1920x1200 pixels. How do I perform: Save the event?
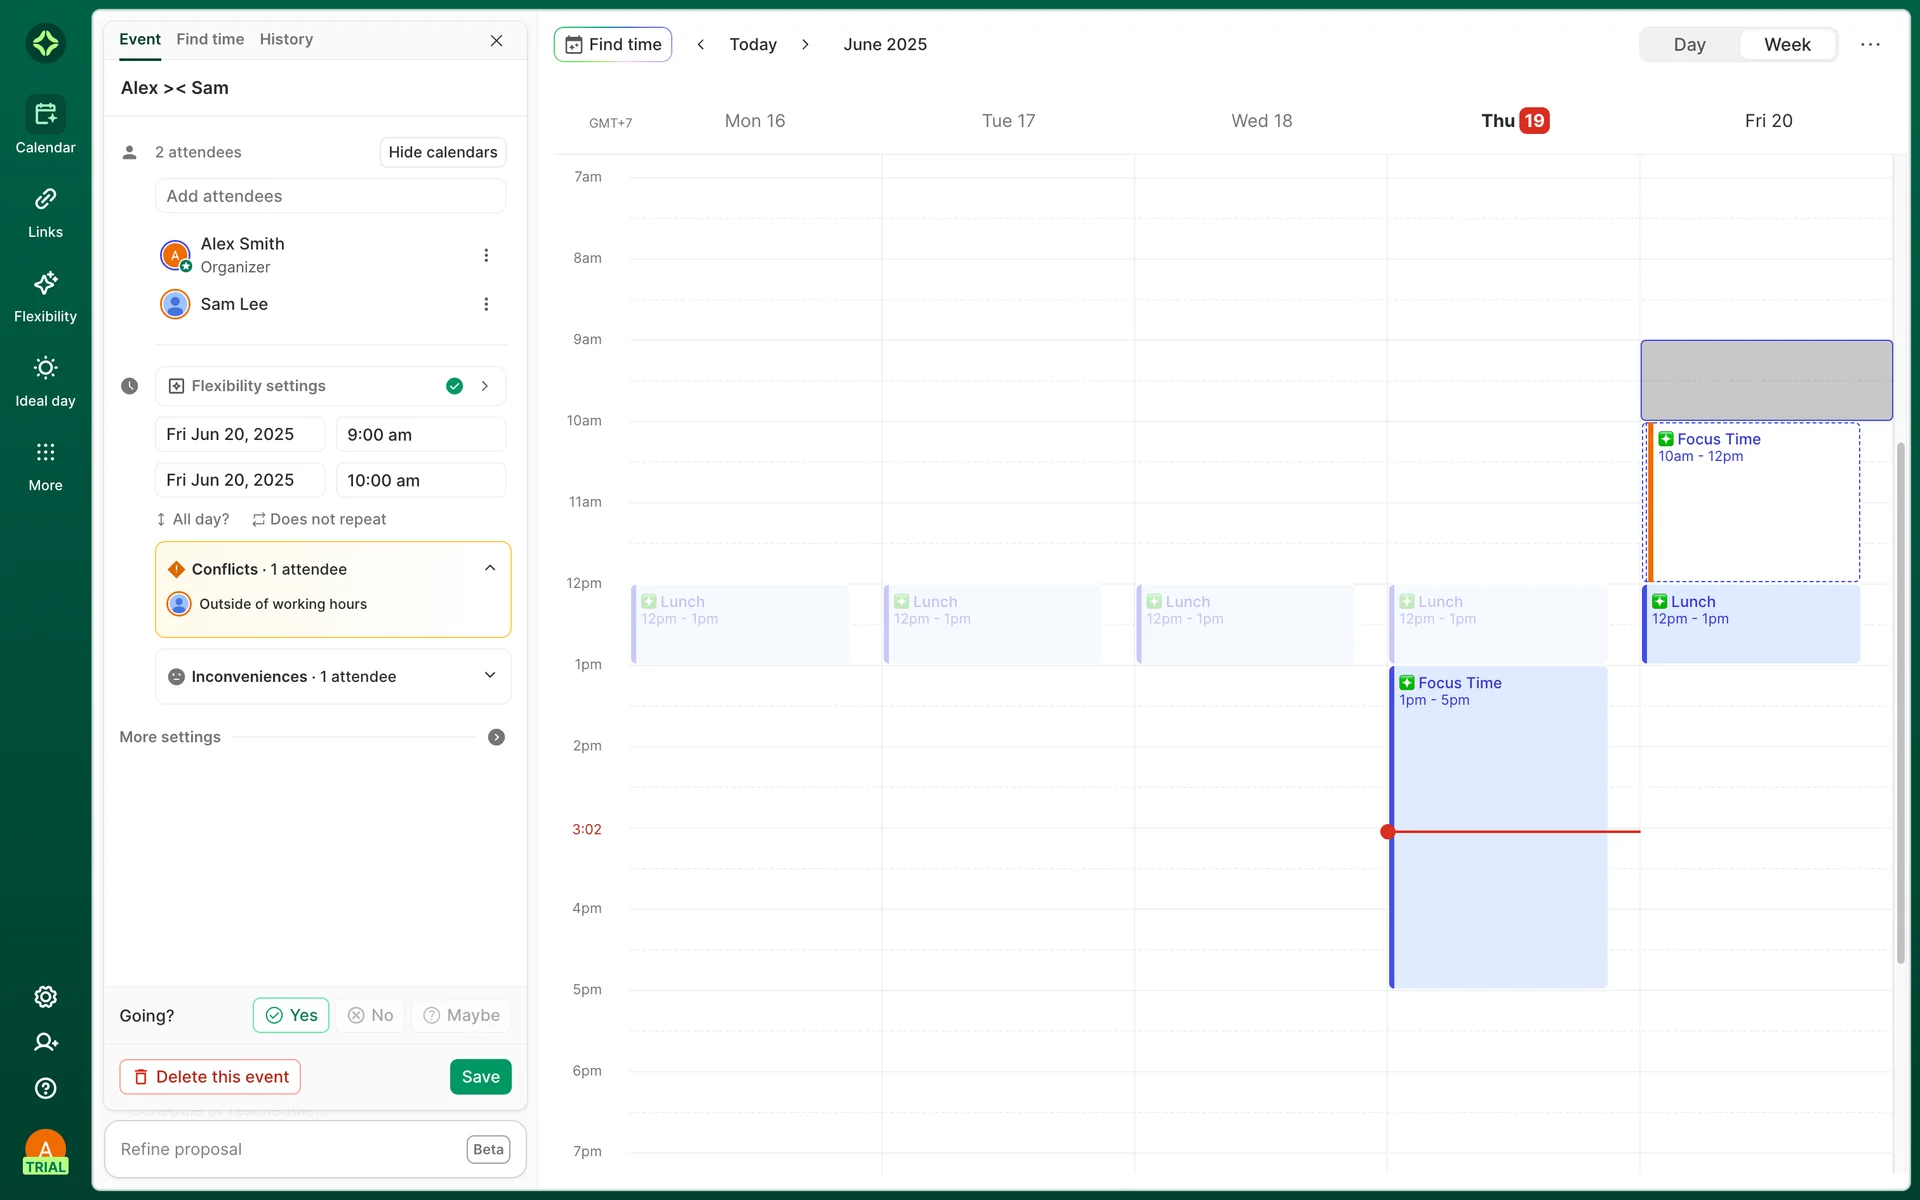point(480,1077)
